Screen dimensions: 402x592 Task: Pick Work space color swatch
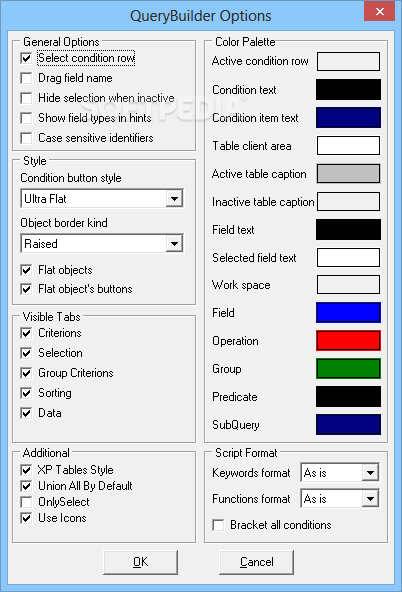click(348, 285)
